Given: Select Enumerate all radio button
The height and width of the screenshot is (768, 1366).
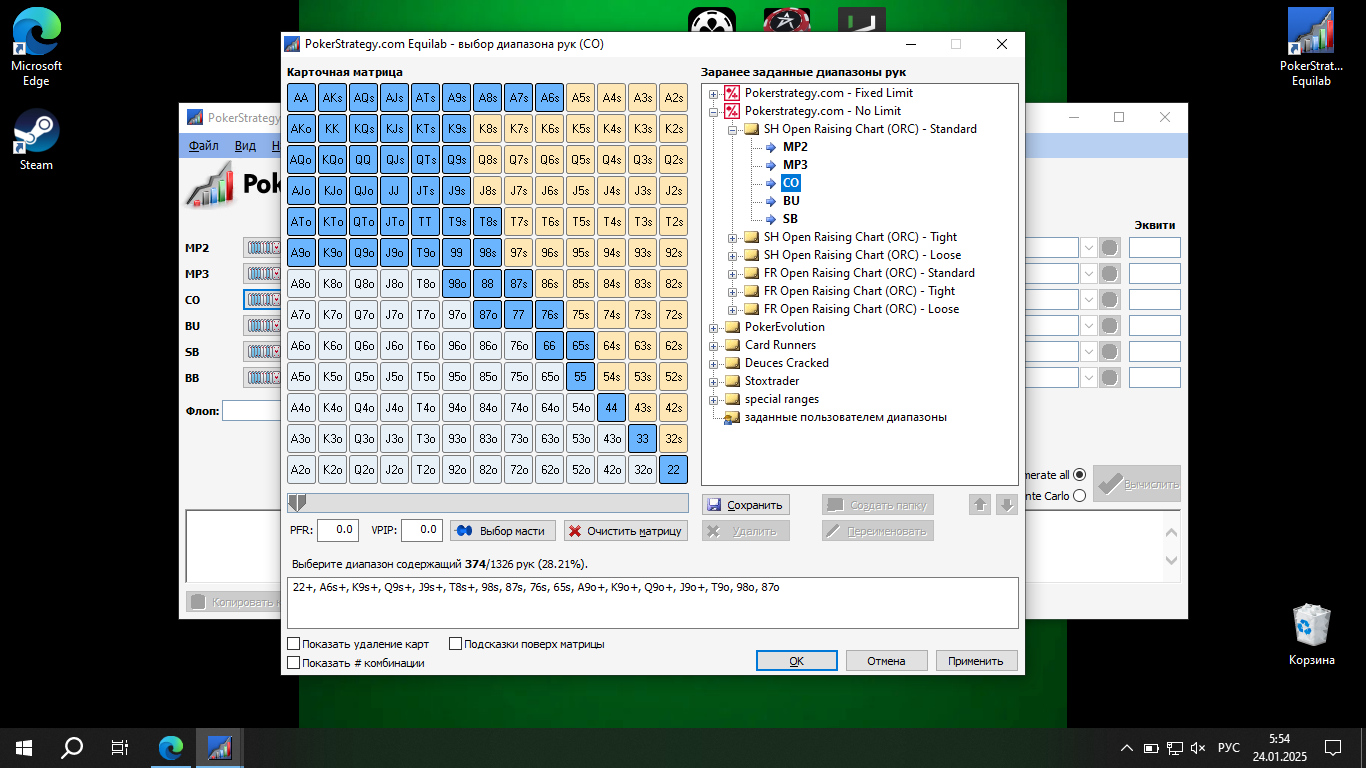Looking at the screenshot, I should (1079, 475).
